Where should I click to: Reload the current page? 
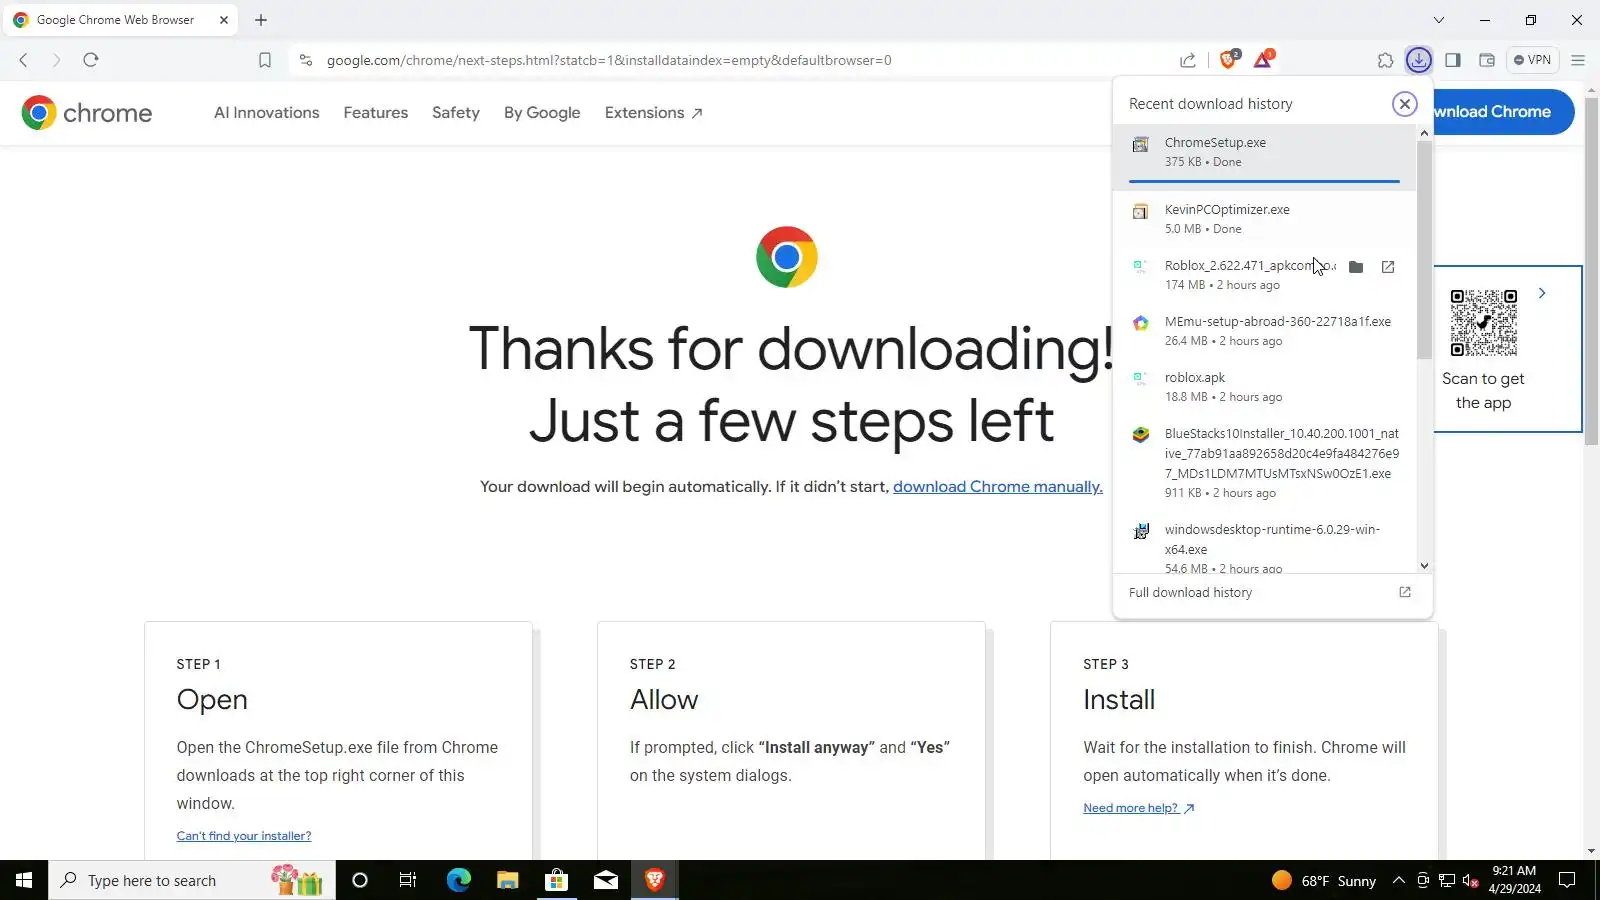tap(91, 60)
